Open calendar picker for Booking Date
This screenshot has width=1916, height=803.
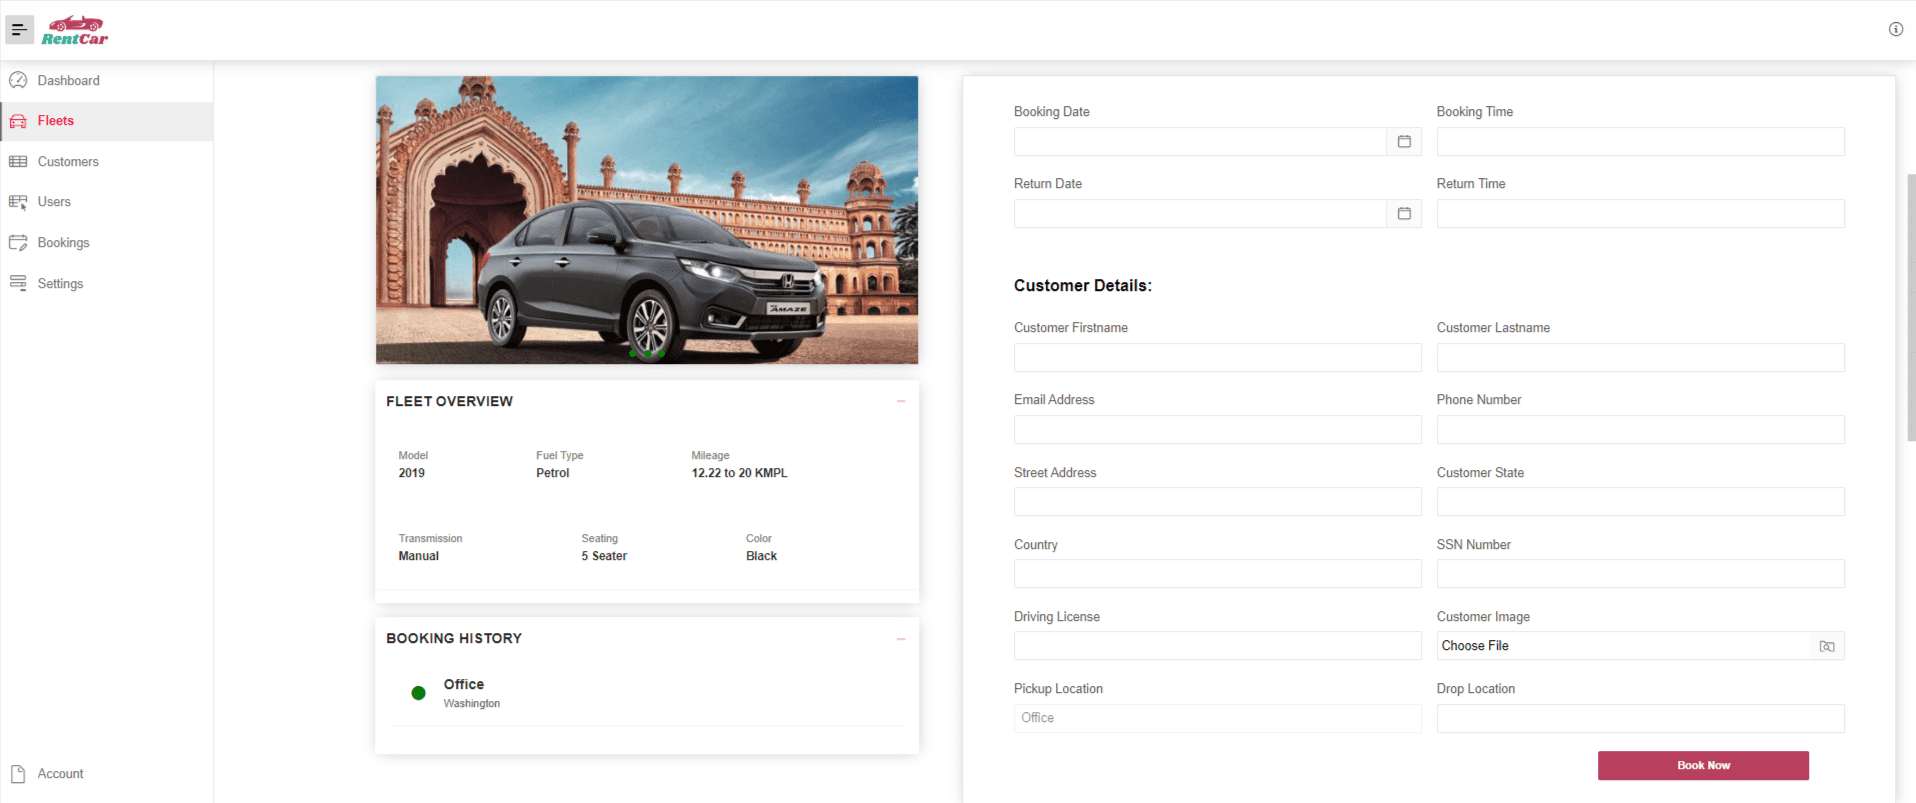[x=1403, y=142]
